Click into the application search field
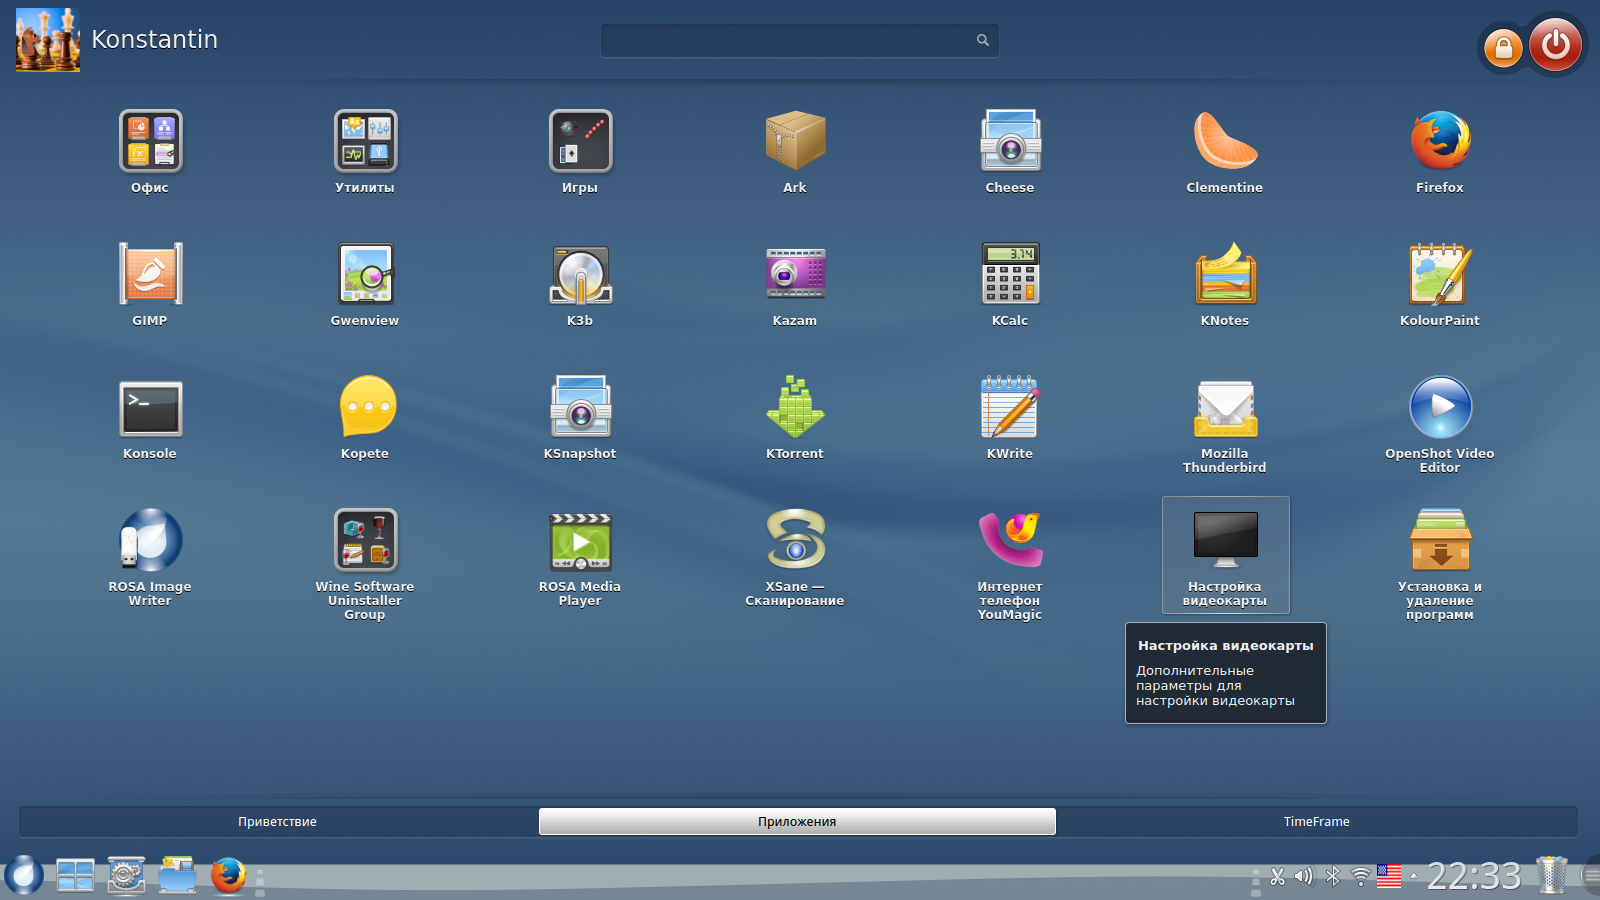Screen dimensions: 1600x900 [x=799, y=40]
